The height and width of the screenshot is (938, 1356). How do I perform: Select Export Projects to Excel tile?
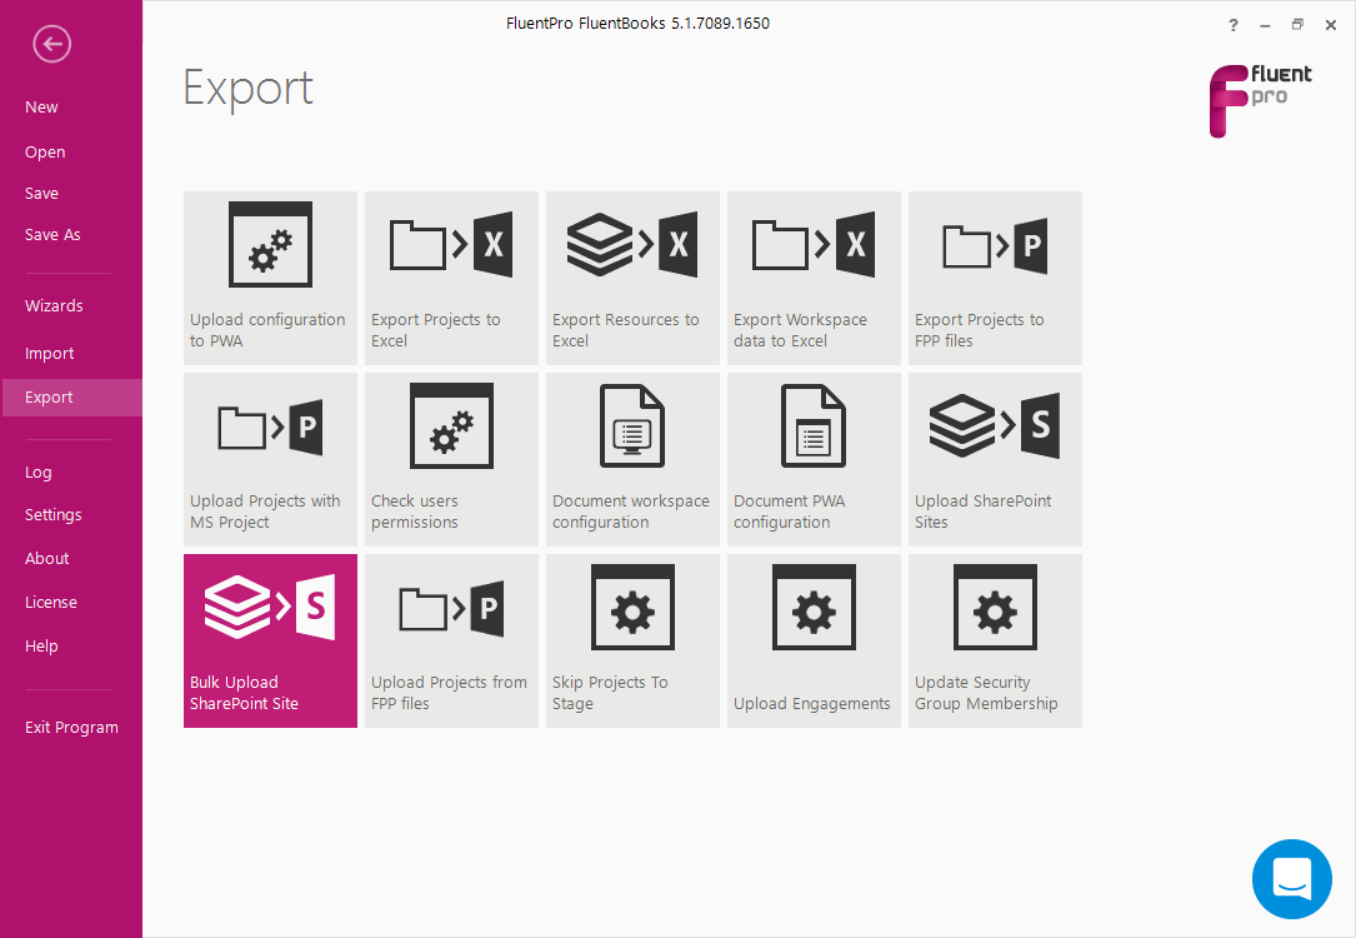451,278
